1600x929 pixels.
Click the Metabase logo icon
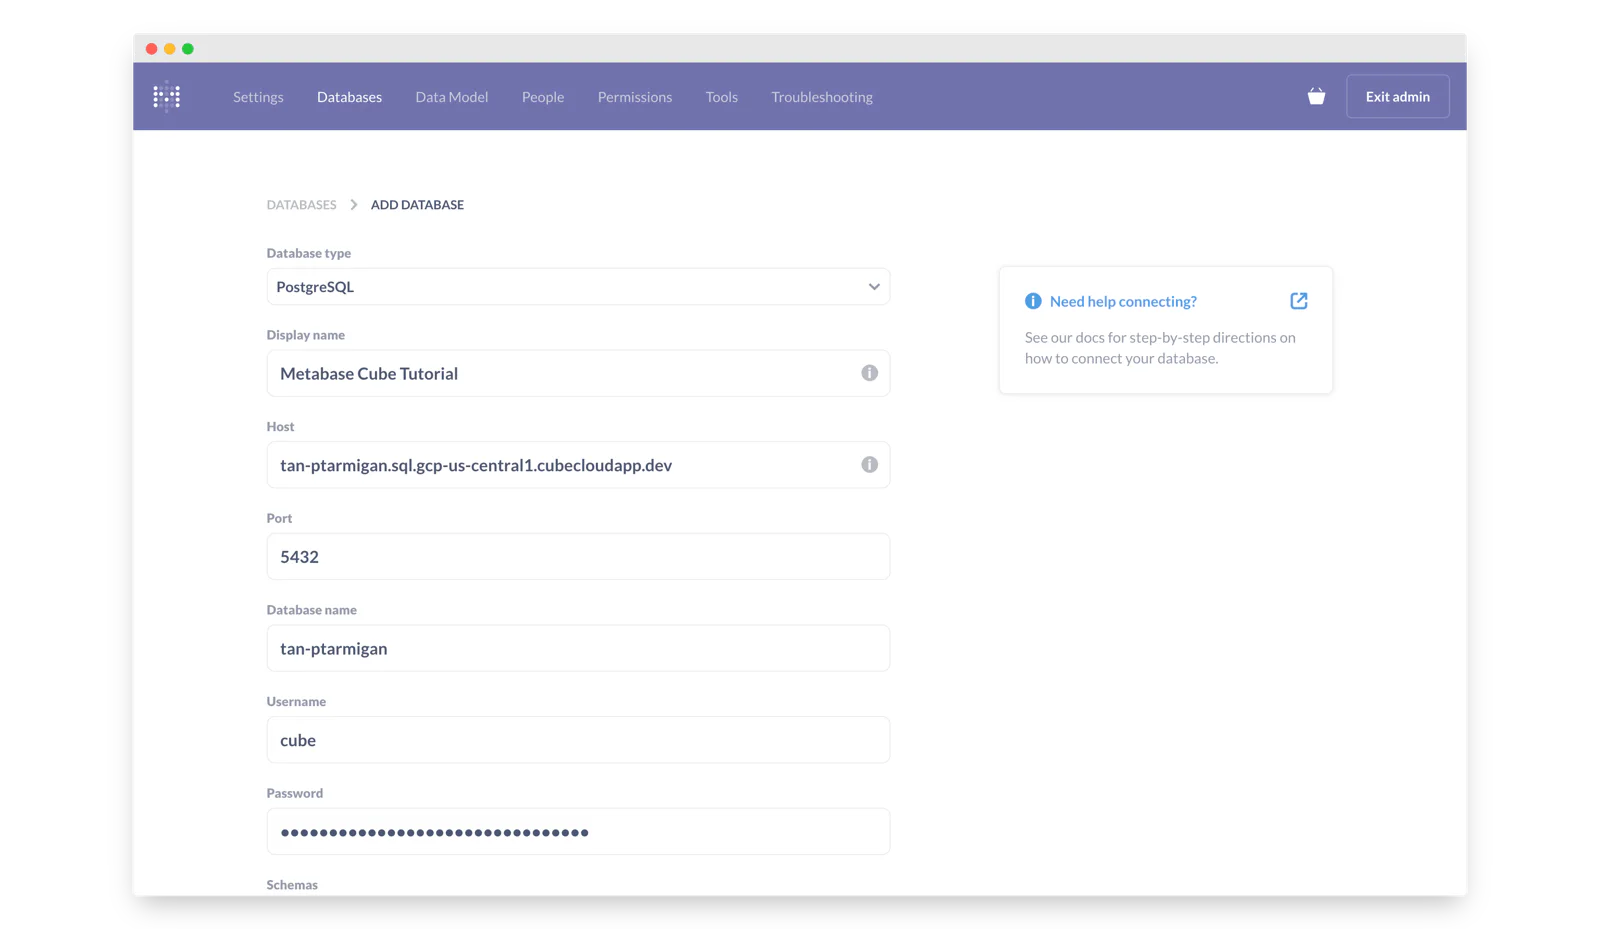(x=166, y=96)
